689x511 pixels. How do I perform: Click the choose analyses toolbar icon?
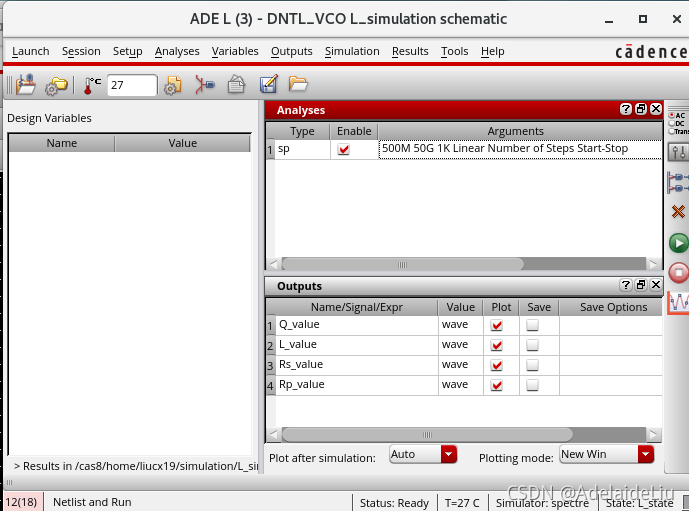coord(204,84)
